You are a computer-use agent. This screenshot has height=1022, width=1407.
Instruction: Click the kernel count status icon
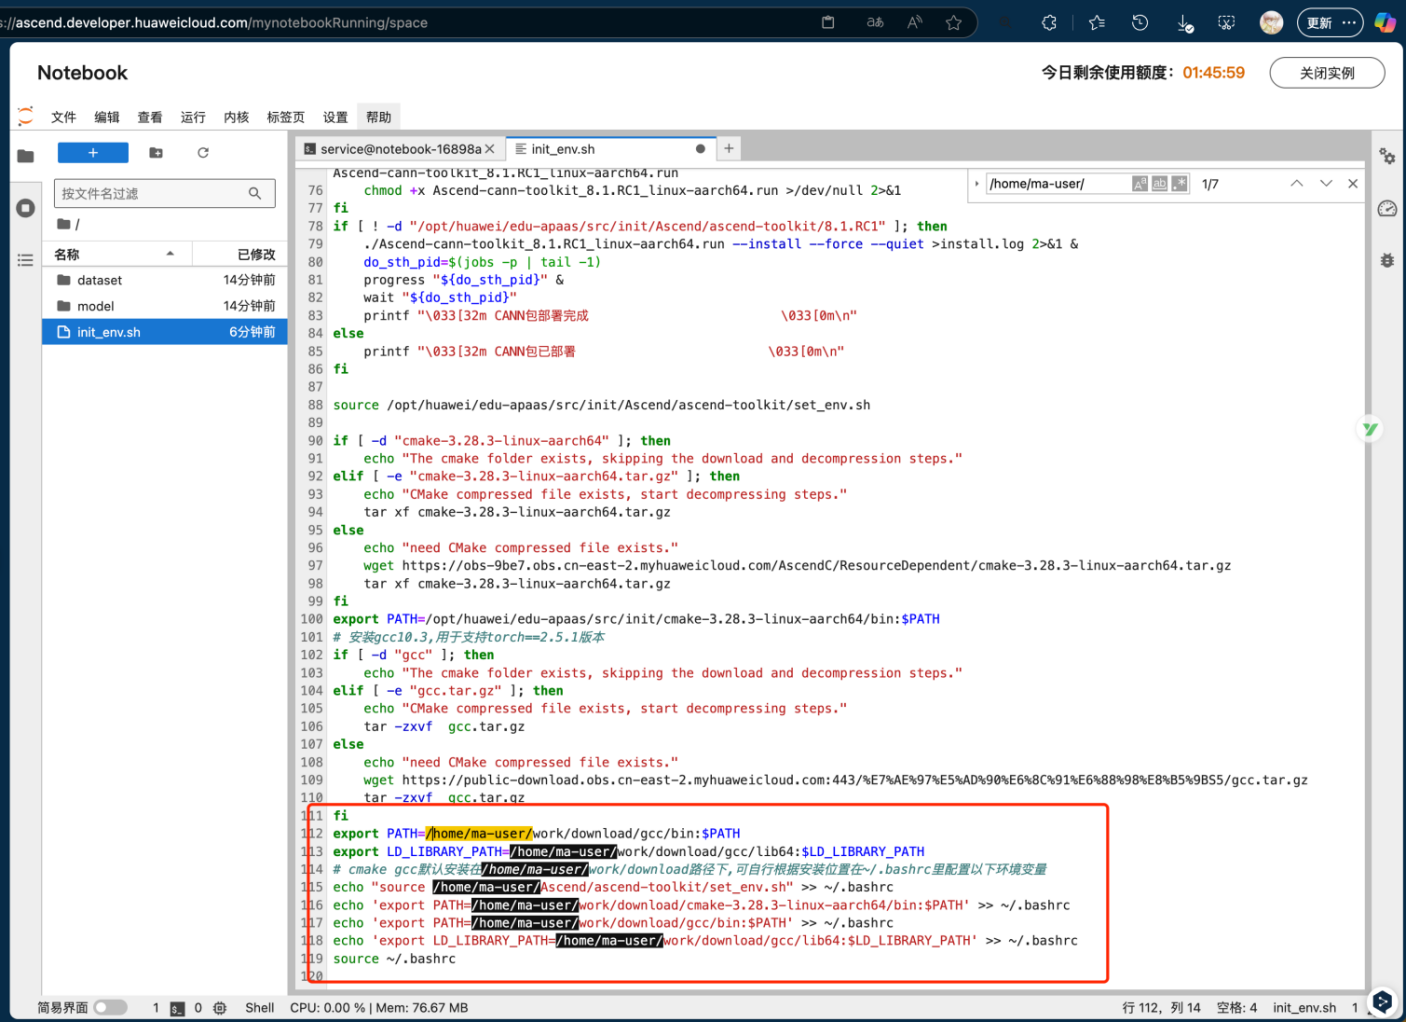pyautogui.click(x=220, y=1008)
